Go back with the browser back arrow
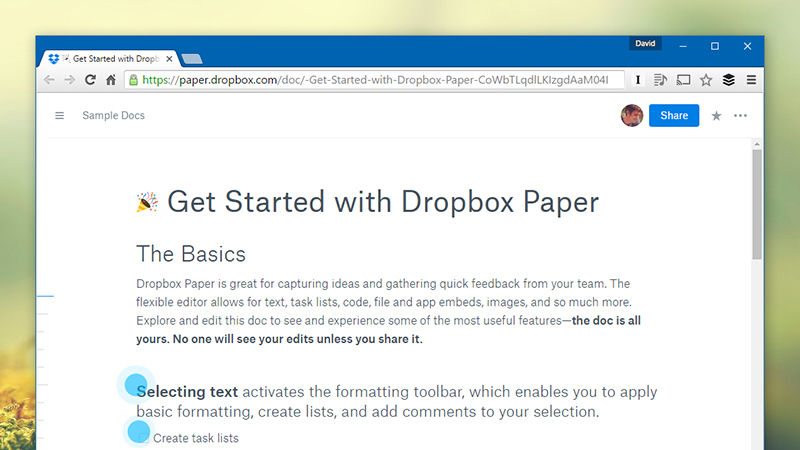 tap(49, 80)
